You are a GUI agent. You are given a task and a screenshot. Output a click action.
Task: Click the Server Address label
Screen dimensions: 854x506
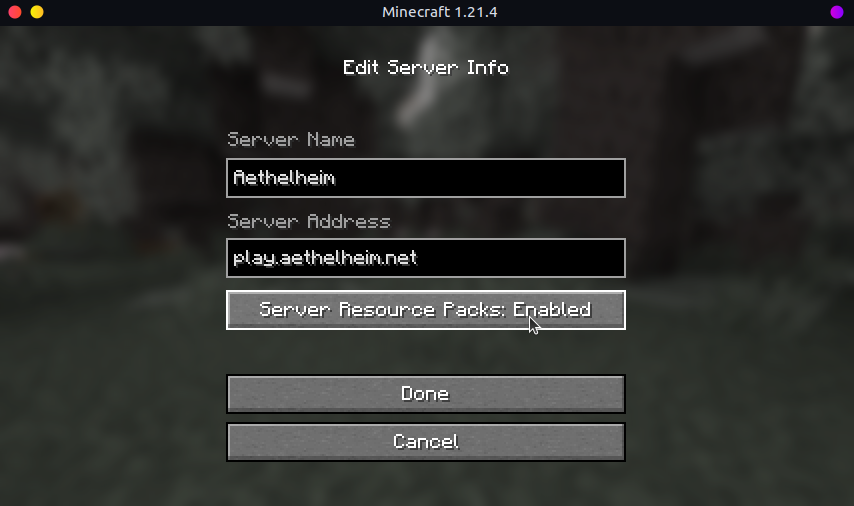tap(309, 221)
